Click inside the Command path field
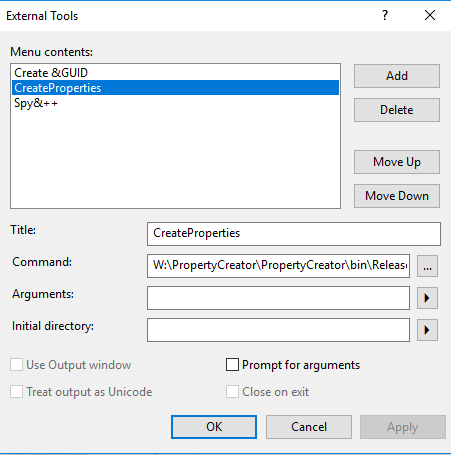The width and height of the screenshot is (451, 455). click(278, 266)
